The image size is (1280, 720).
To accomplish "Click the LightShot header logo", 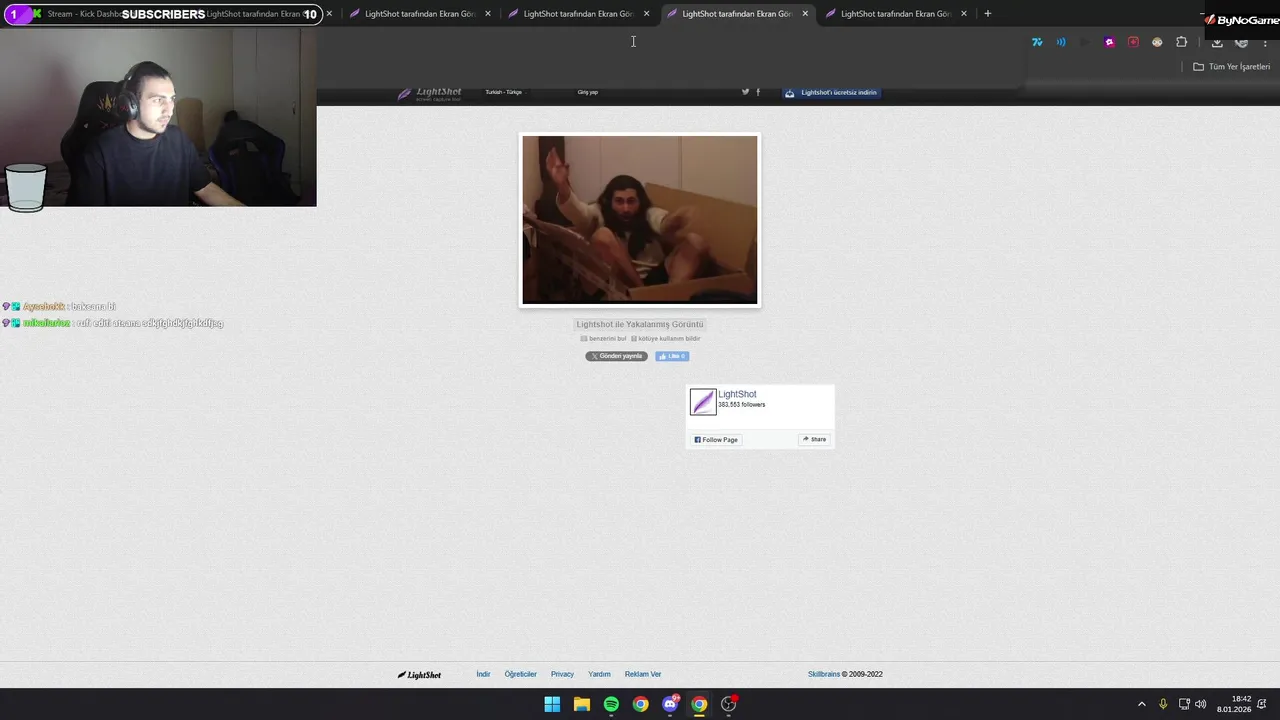I will click(430, 93).
